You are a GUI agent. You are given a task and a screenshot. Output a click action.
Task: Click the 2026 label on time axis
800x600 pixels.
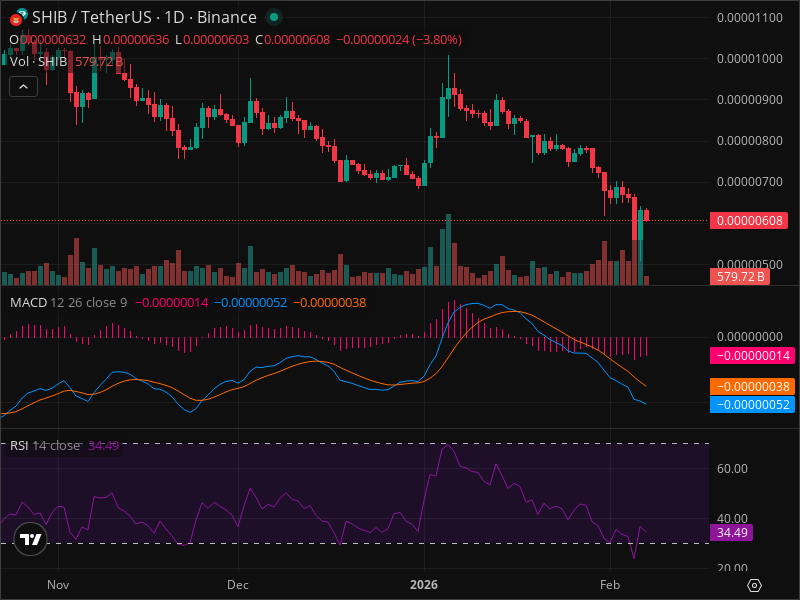424,585
